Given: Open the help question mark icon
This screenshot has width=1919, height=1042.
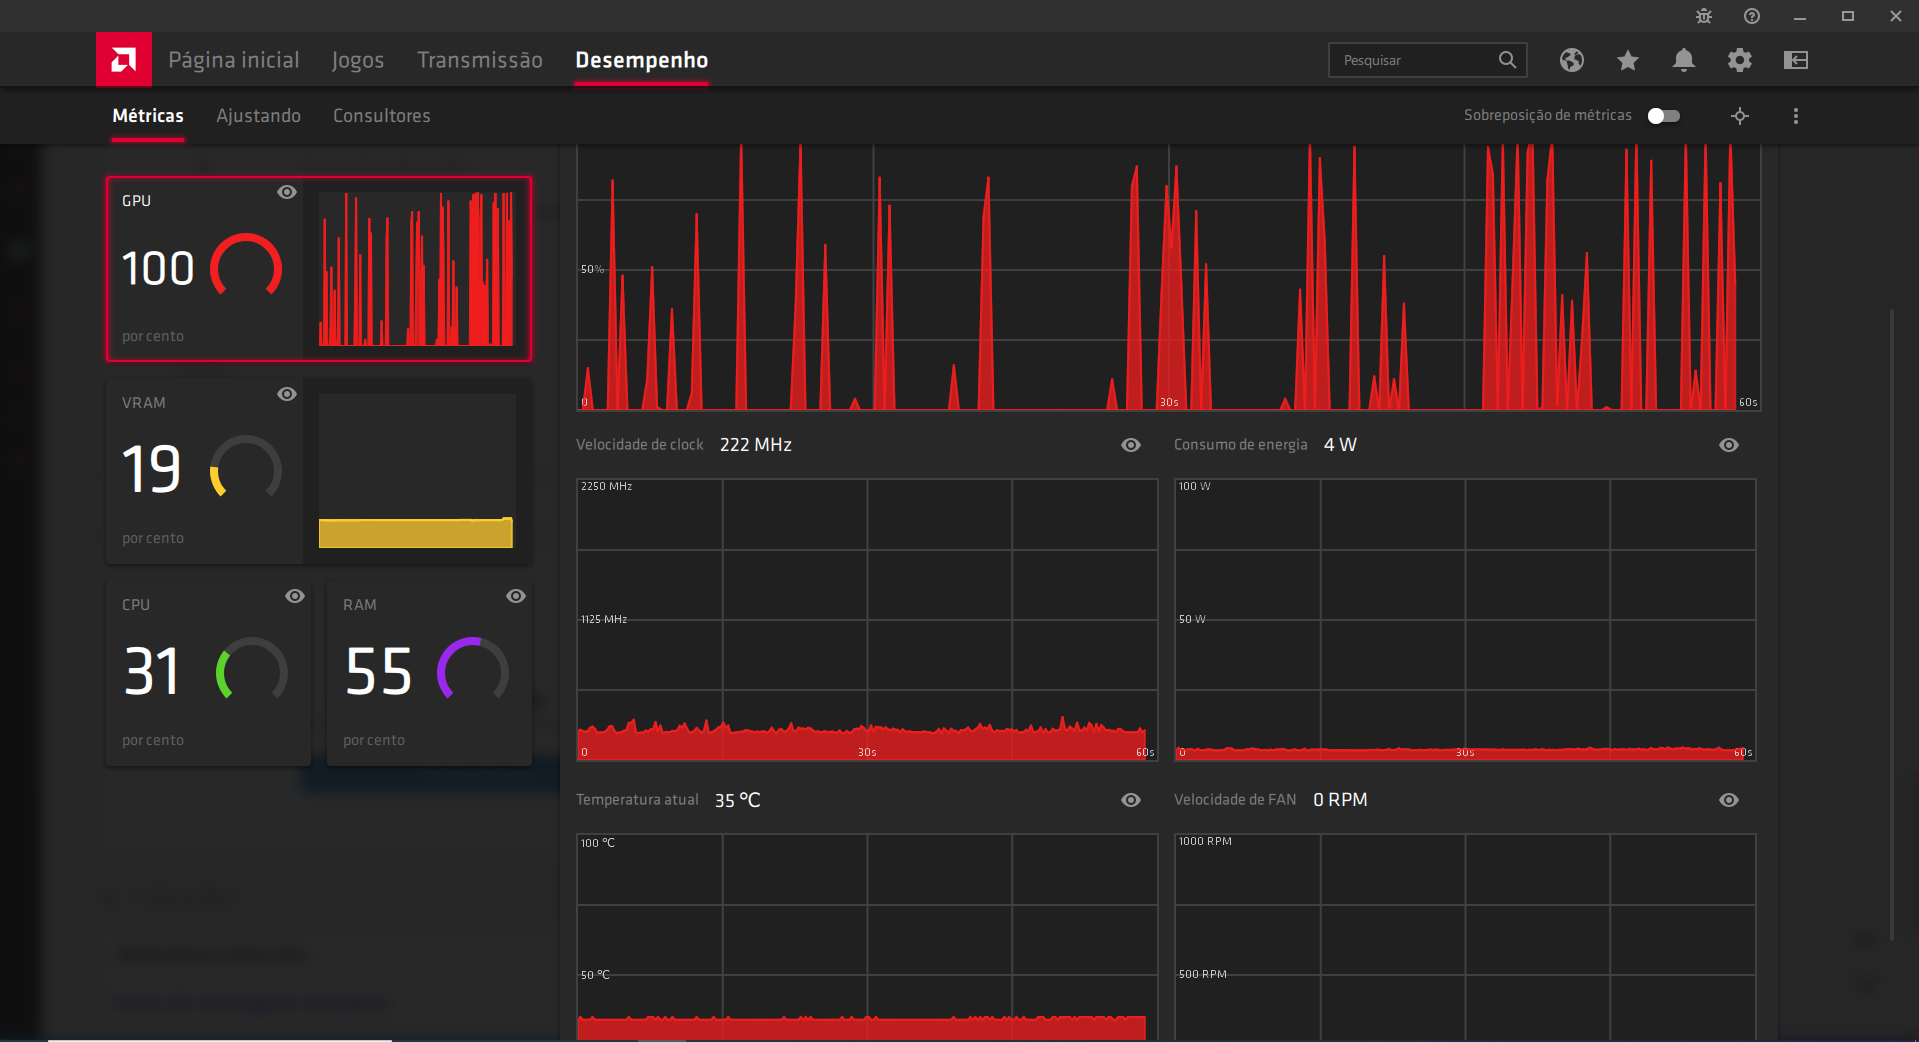Looking at the screenshot, I should pos(1752,16).
